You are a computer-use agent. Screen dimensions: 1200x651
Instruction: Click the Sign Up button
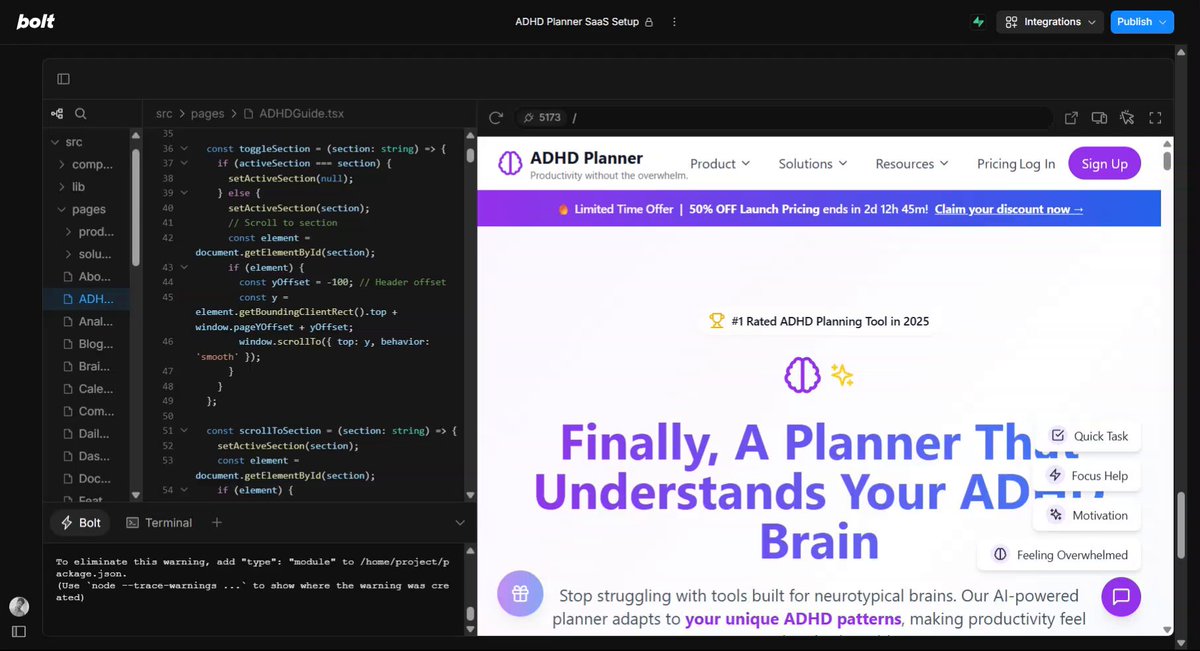(1104, 164)
